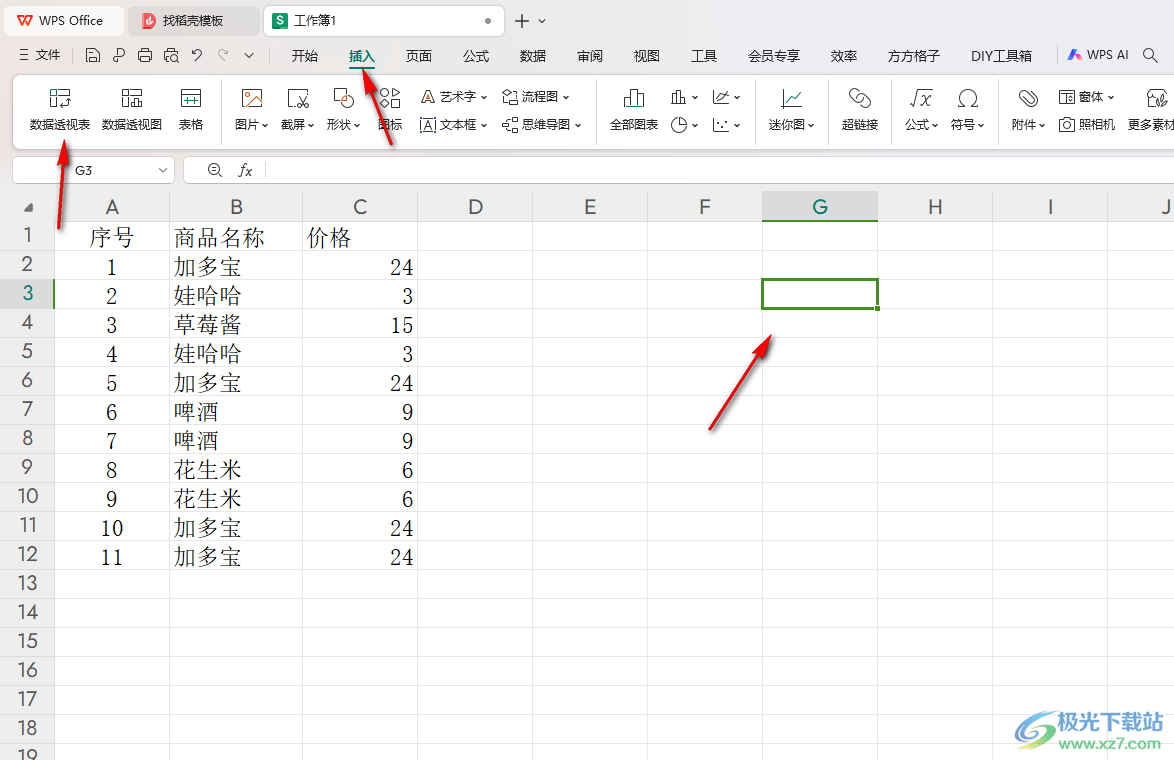The height and width of the screenshot is (760, 1174).
Task: Select row 3 header
Action: (x=27, y=293)
